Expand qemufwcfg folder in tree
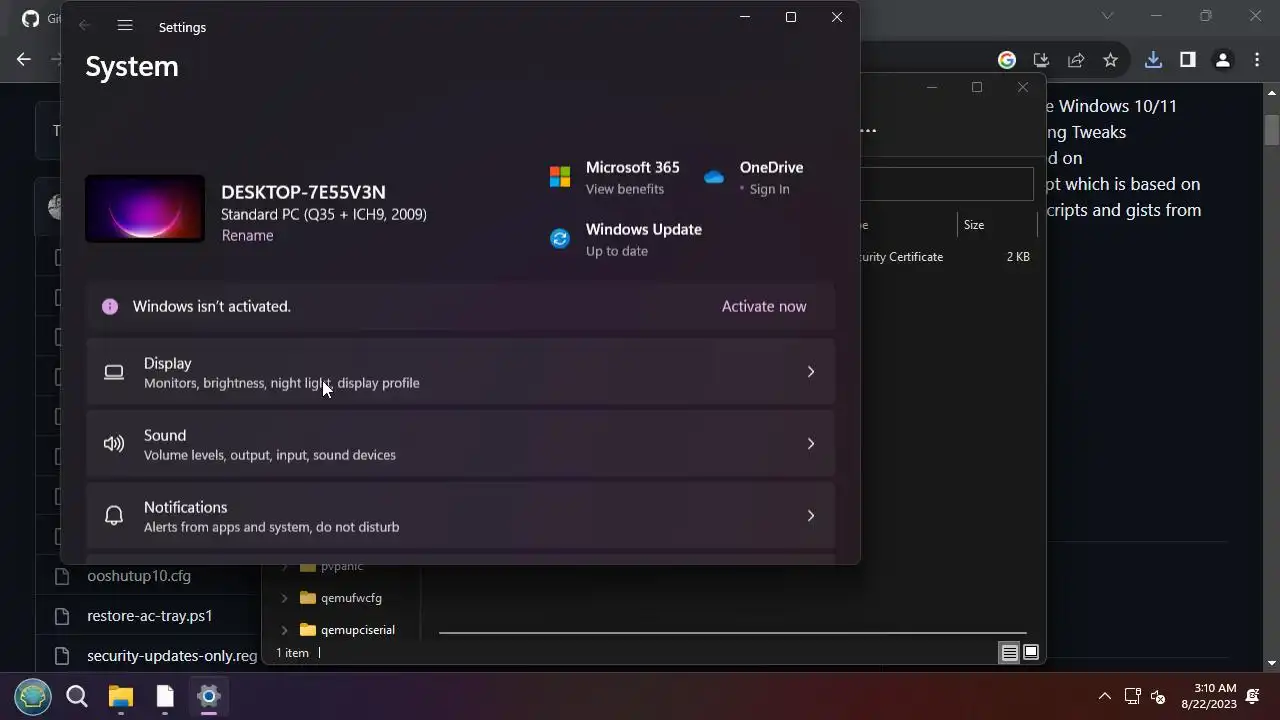The width and height of the screenshot is (1280, 720). click(x=284, y=598)
